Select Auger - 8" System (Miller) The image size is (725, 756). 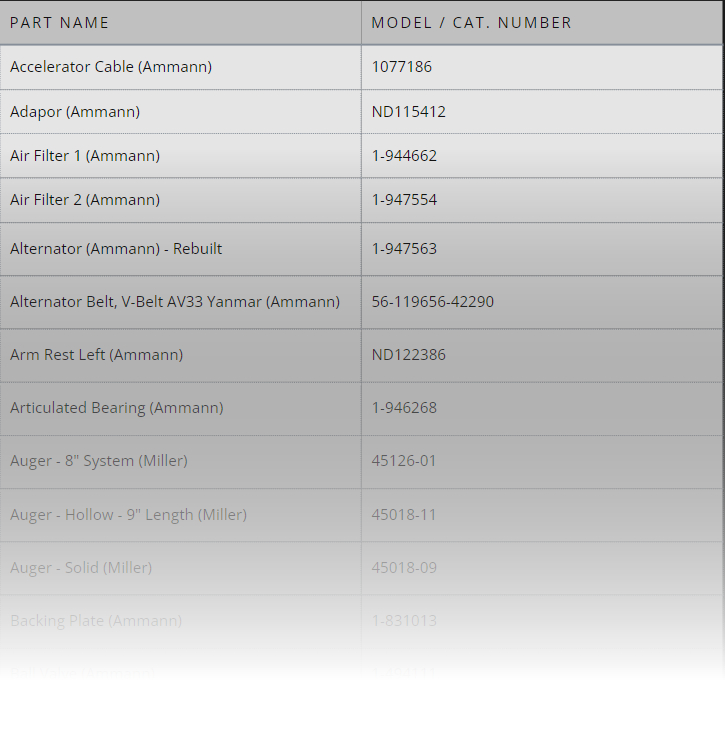click(x=99, y=461)
